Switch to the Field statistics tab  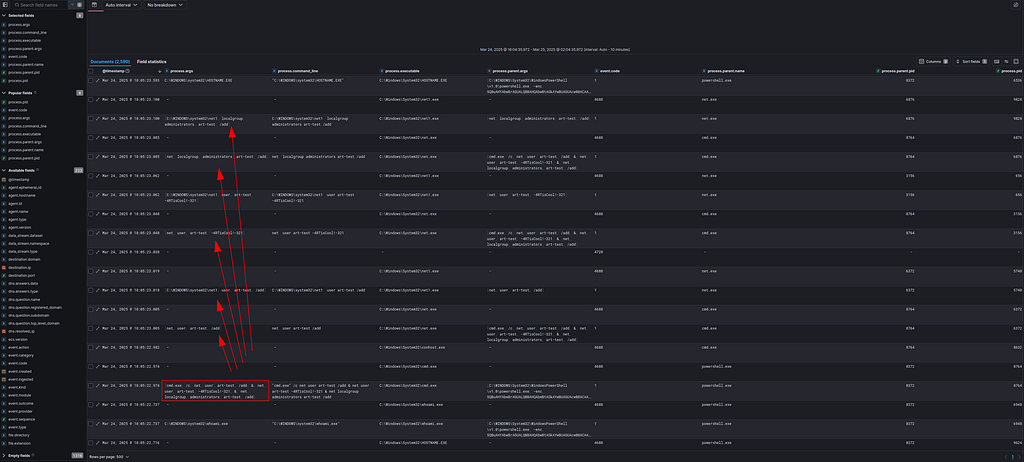152,61
